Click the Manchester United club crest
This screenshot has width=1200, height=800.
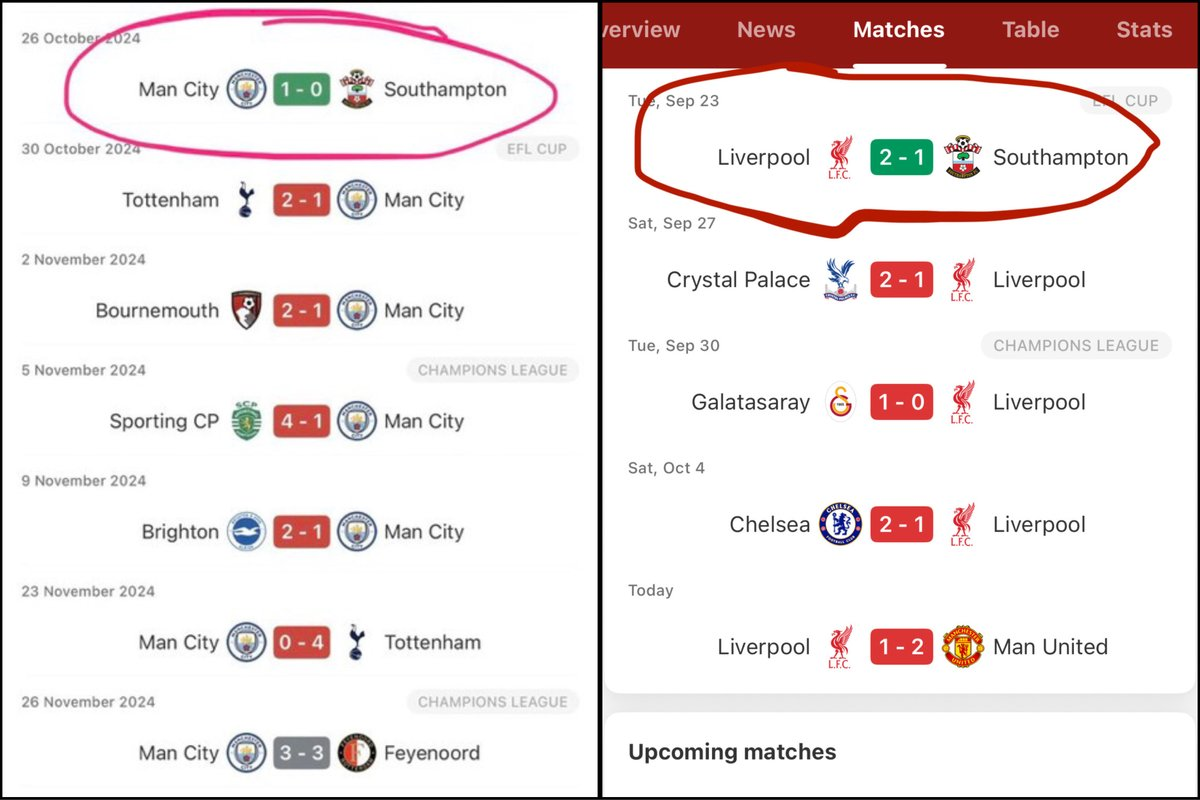coord(963,647)
